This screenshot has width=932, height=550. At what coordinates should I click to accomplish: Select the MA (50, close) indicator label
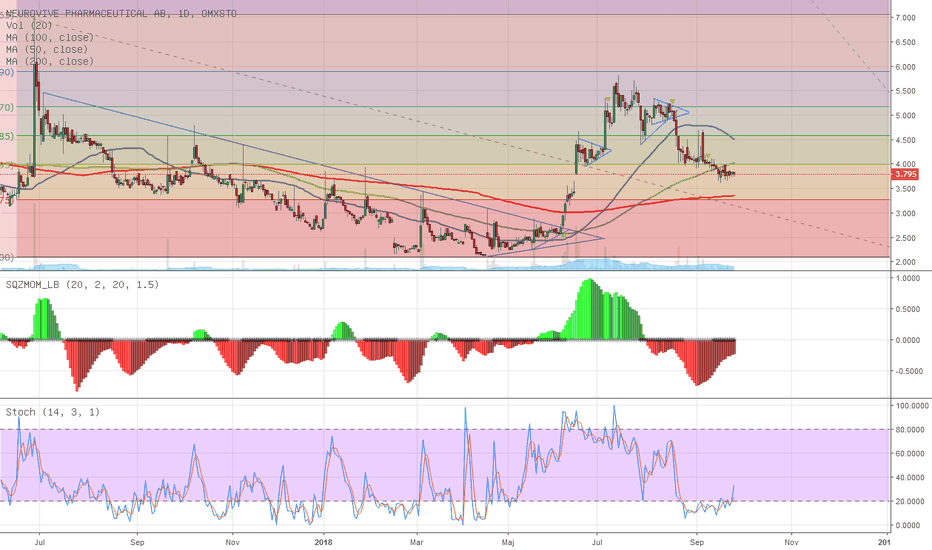[47, 49]
